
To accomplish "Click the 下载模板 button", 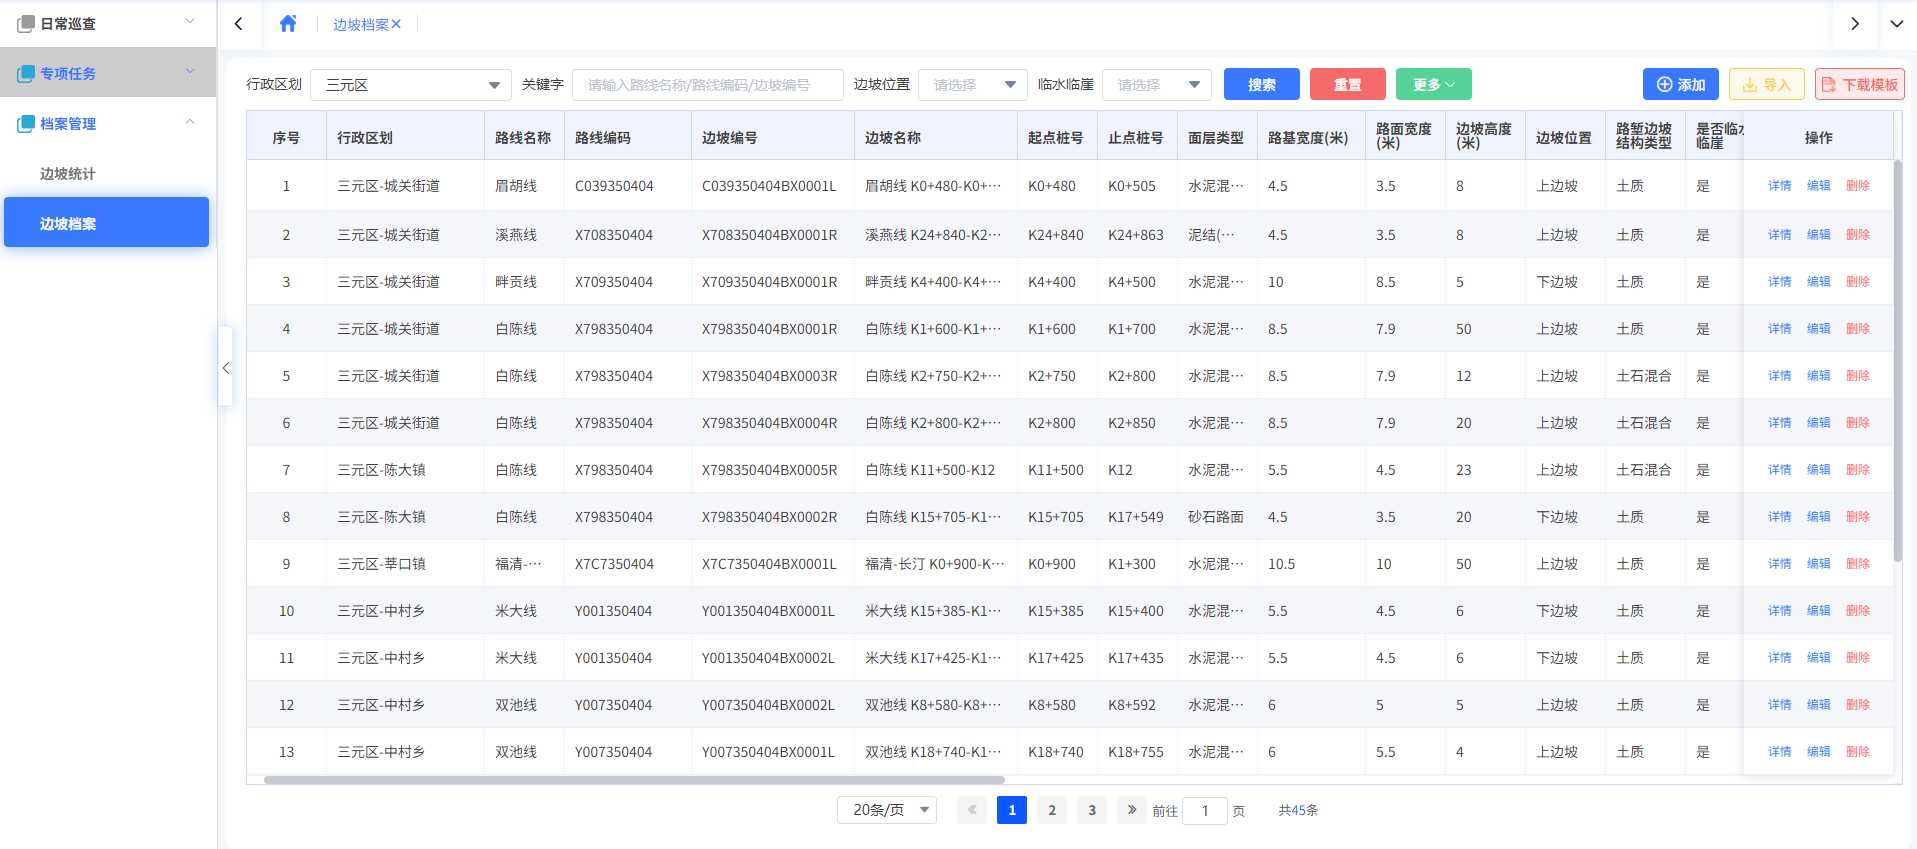I will pyautogui.click(x=1860, y=84).
